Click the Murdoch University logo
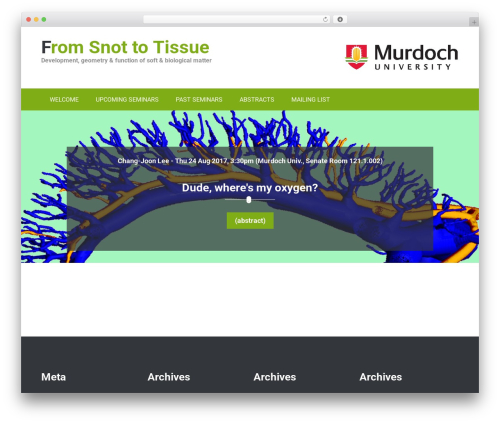The width and height of the screenshot is (500, 423). point(401,57)
